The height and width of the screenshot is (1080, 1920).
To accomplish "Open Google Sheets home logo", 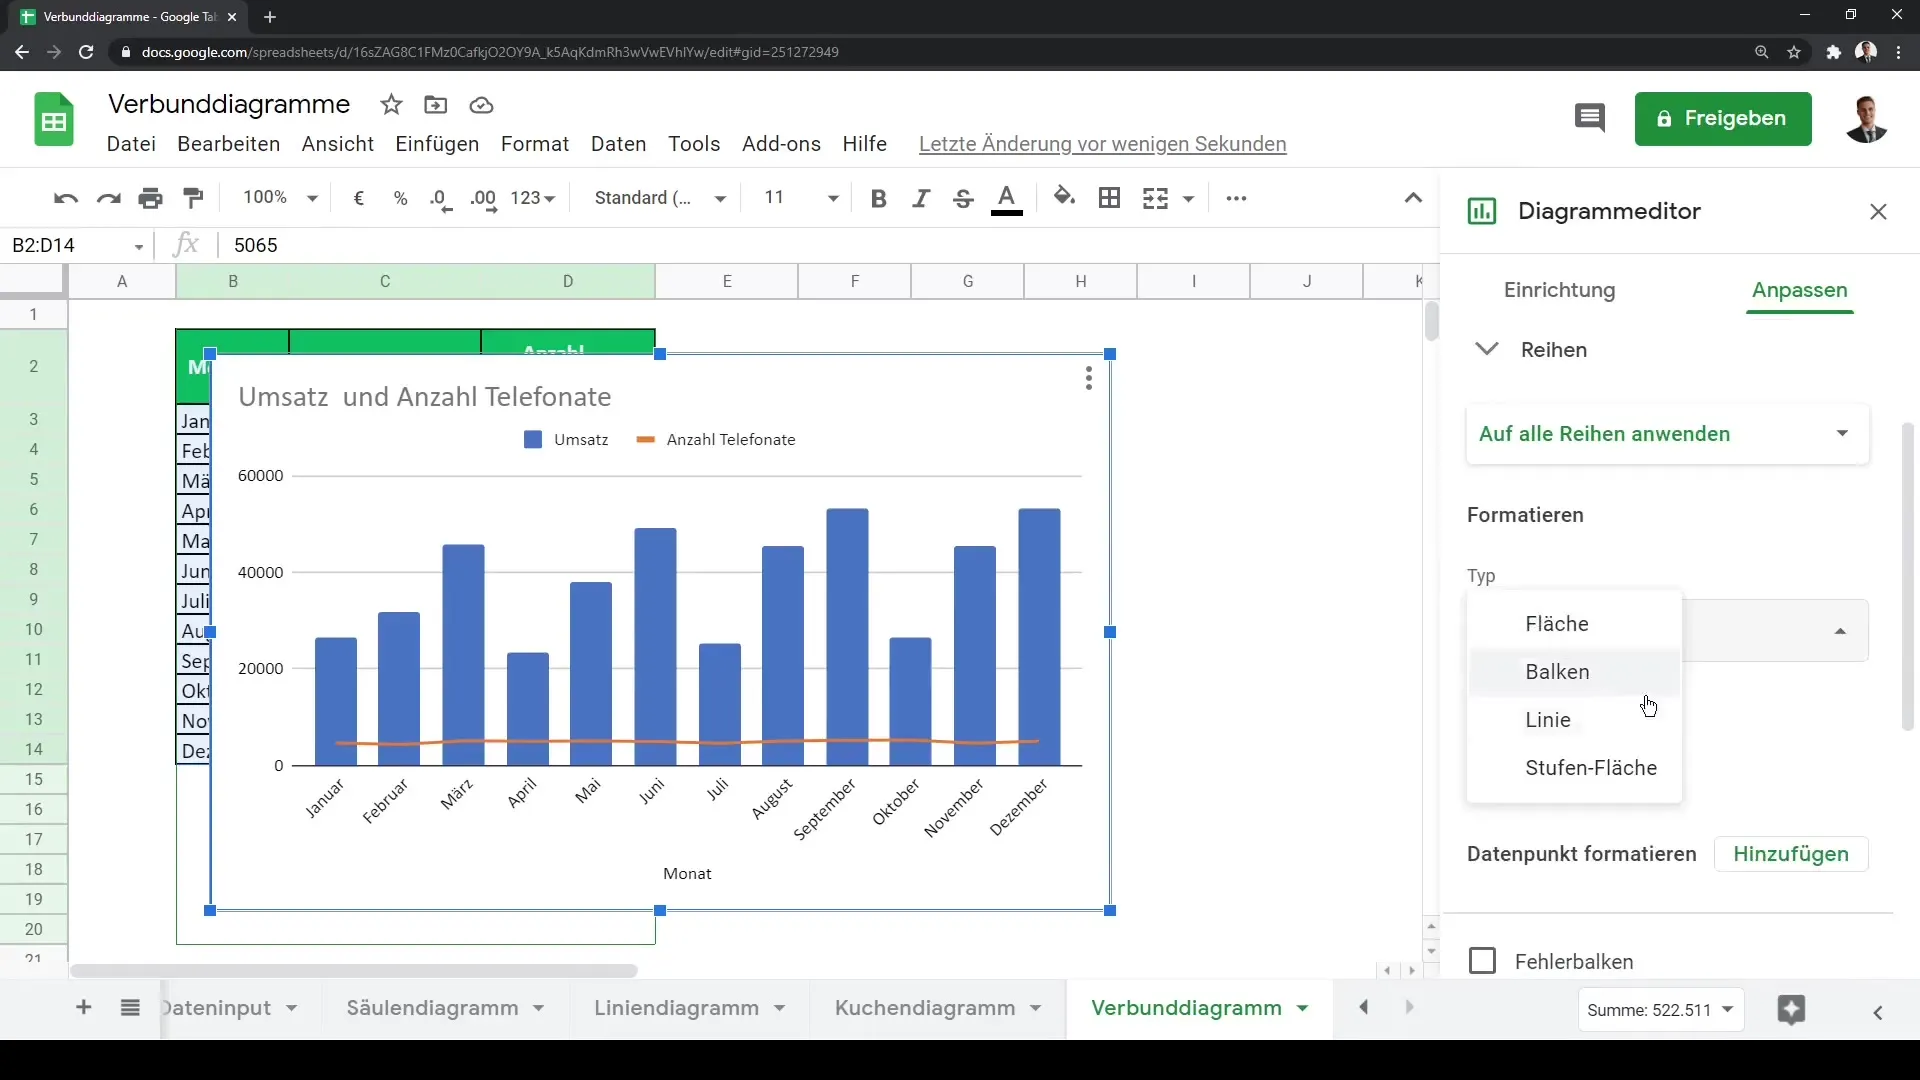I will coord(54,120).
